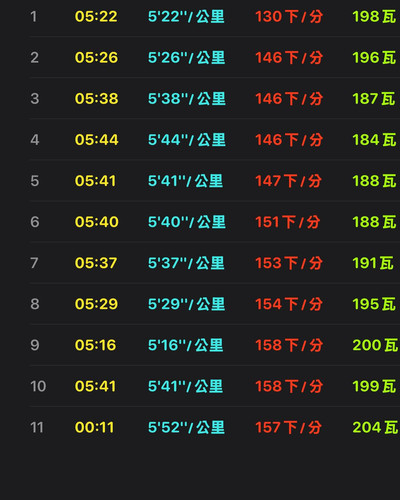The height and width of the screenshot is (500, 400).
Task: Select power value 184瓦
Action: (374, 140)
